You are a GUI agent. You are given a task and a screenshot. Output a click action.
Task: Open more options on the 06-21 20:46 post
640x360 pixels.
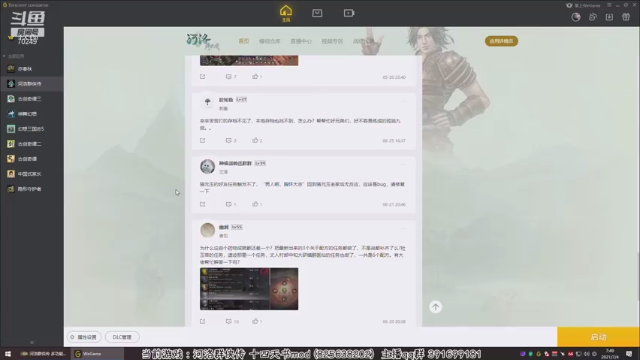pos(403,164)
